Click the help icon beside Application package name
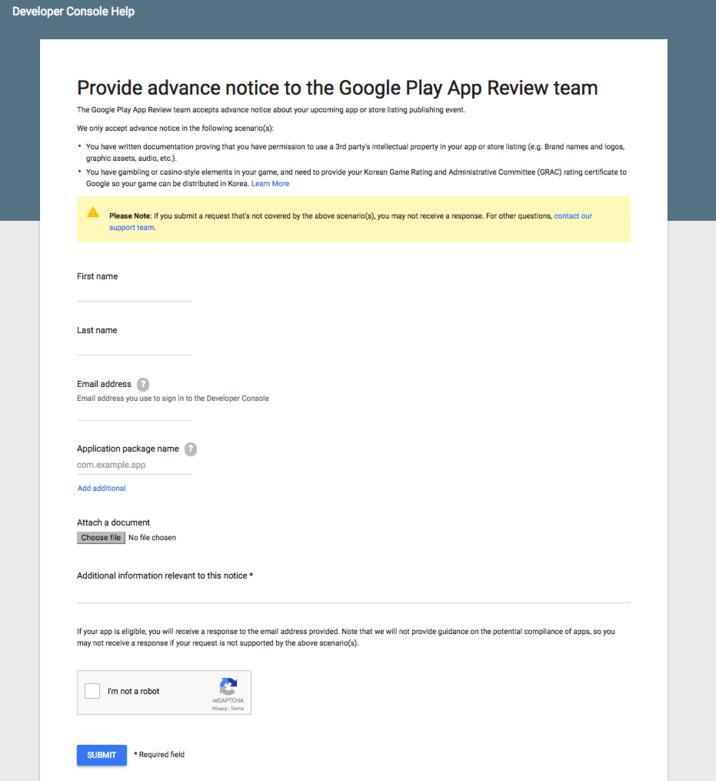The image size is (716, 781). [191, 449]
